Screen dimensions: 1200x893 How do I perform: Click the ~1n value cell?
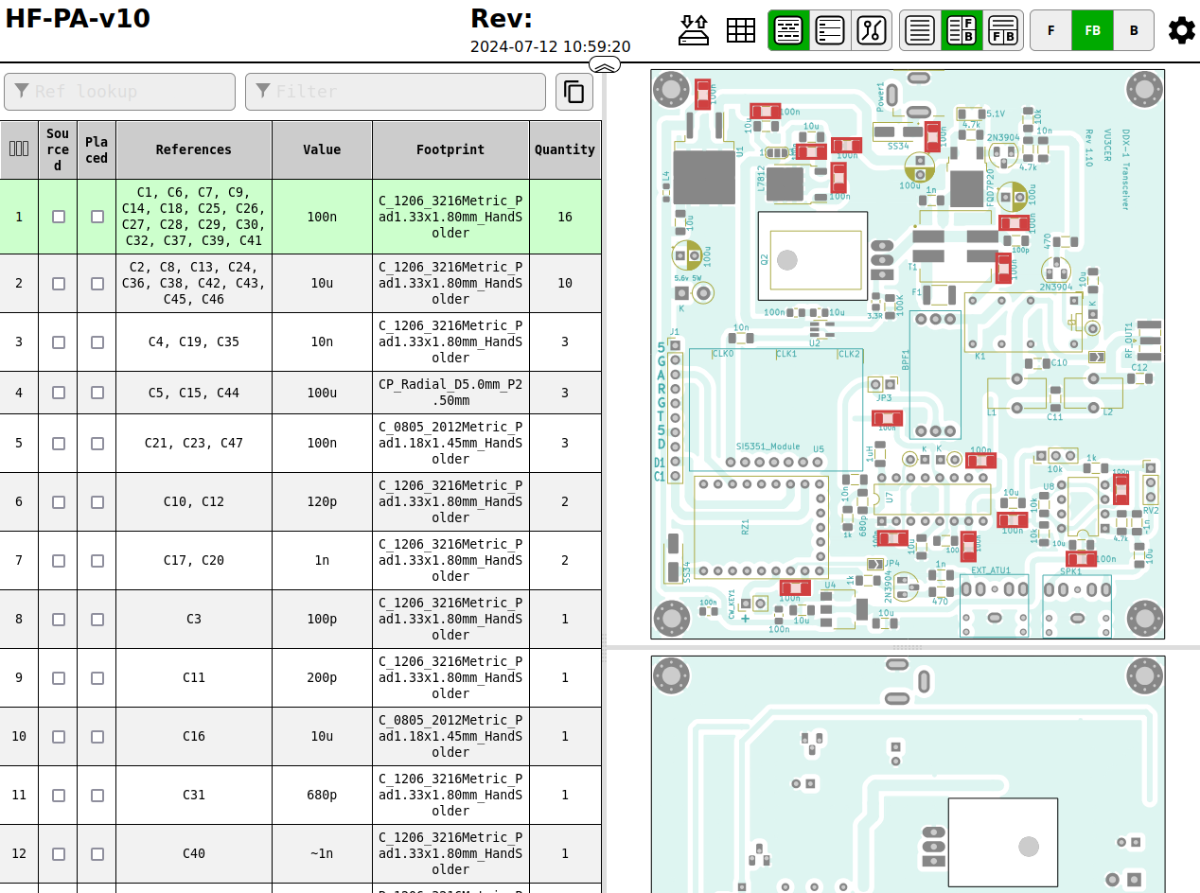coord(322,854)
